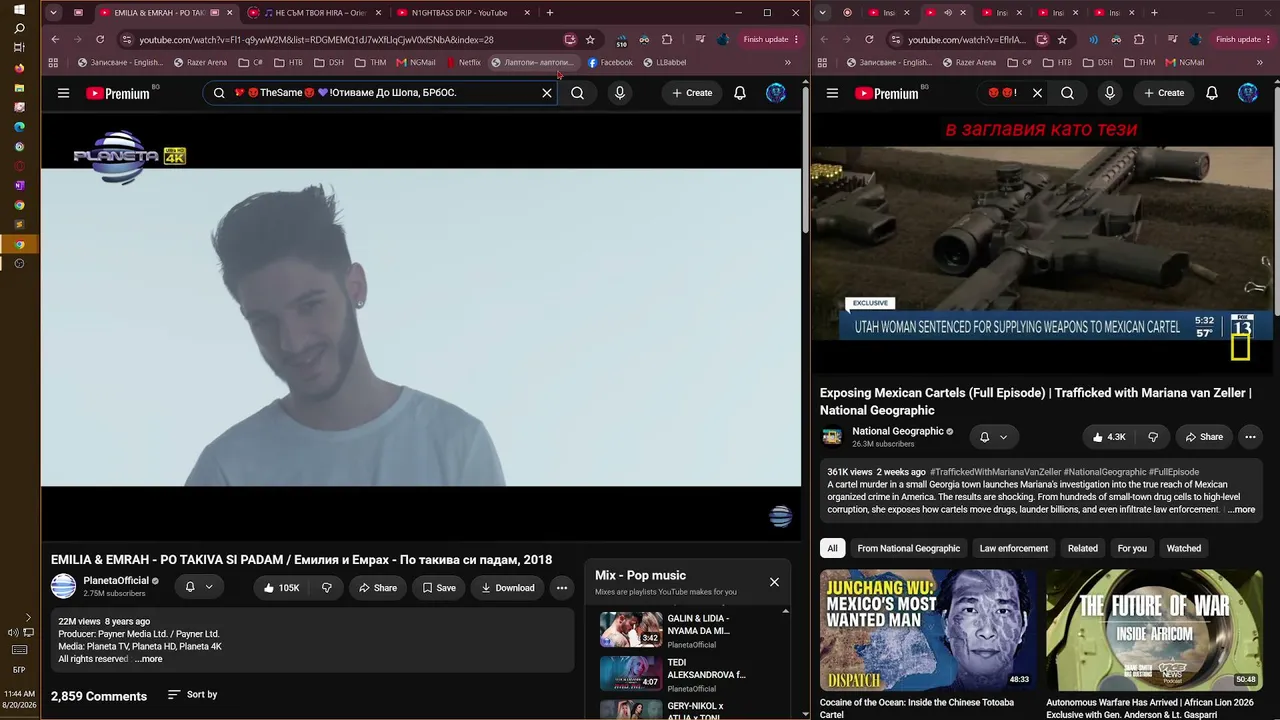Open account avatar menu in left YouTube window
The height and width of the screenshot is (720, 1280).
776,93
